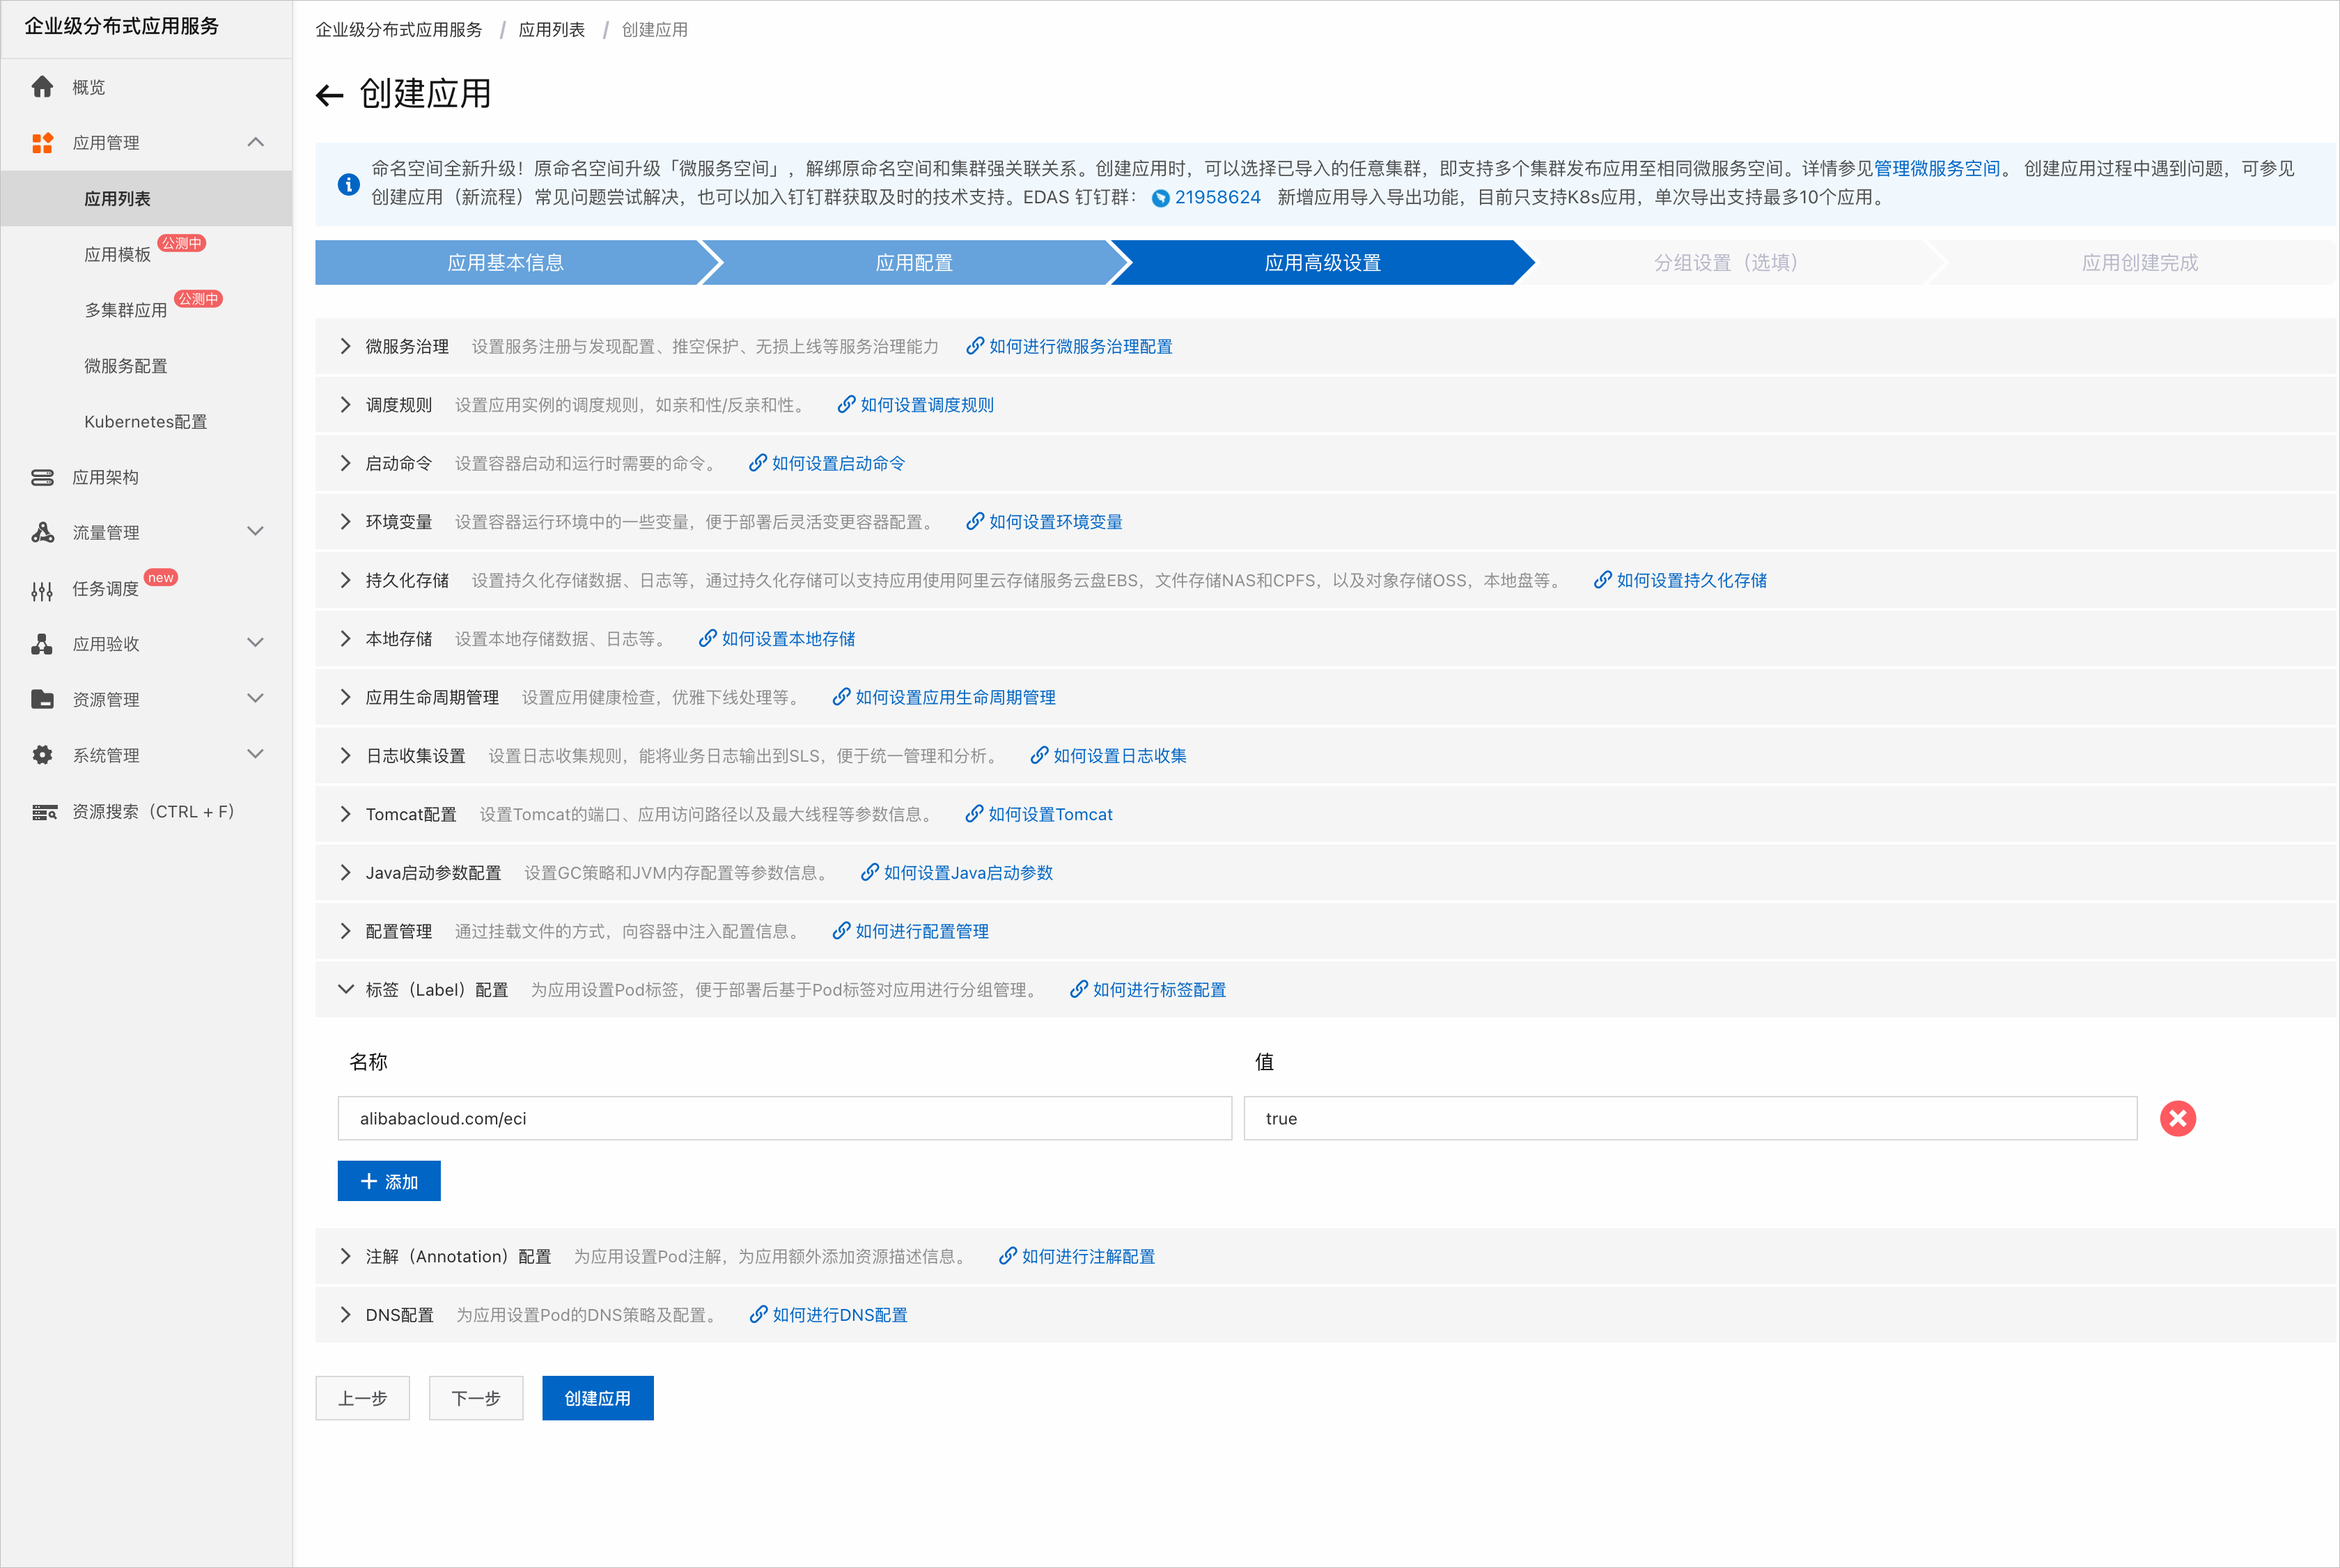The width and height of the screenshot is (2340, 1568).
Task: Expand the Java启动参数配置 section
Action: click(345, 872)
